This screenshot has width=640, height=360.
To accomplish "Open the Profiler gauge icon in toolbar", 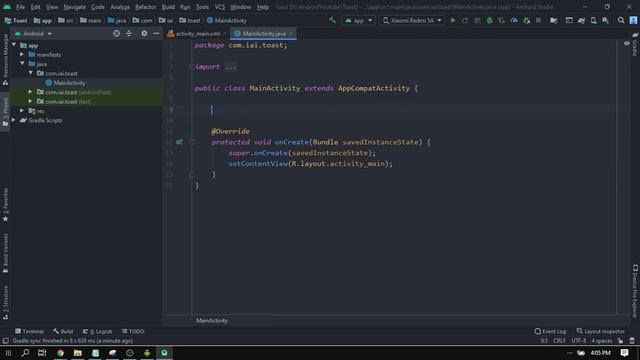I will pos(514,20).
